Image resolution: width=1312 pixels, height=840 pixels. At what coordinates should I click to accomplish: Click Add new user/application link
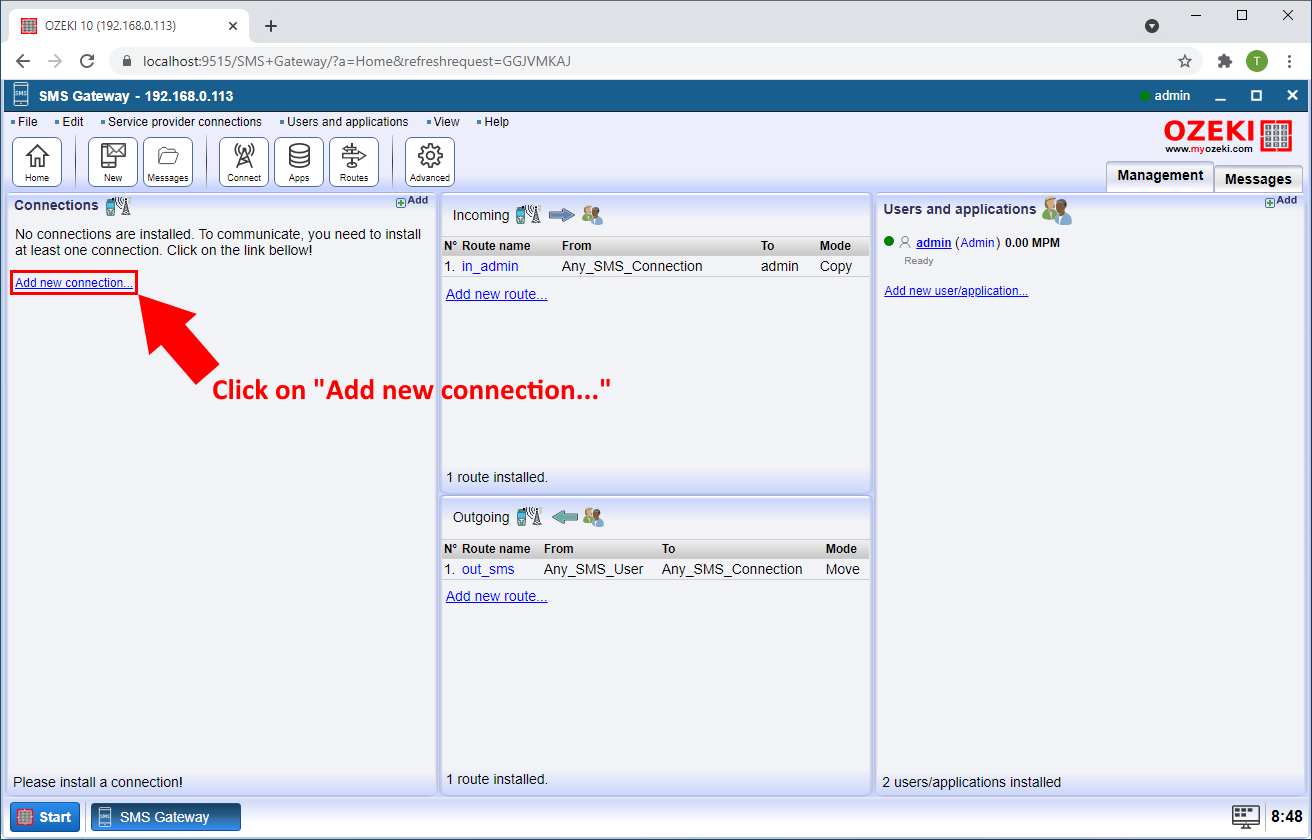(x=956, y=291)
